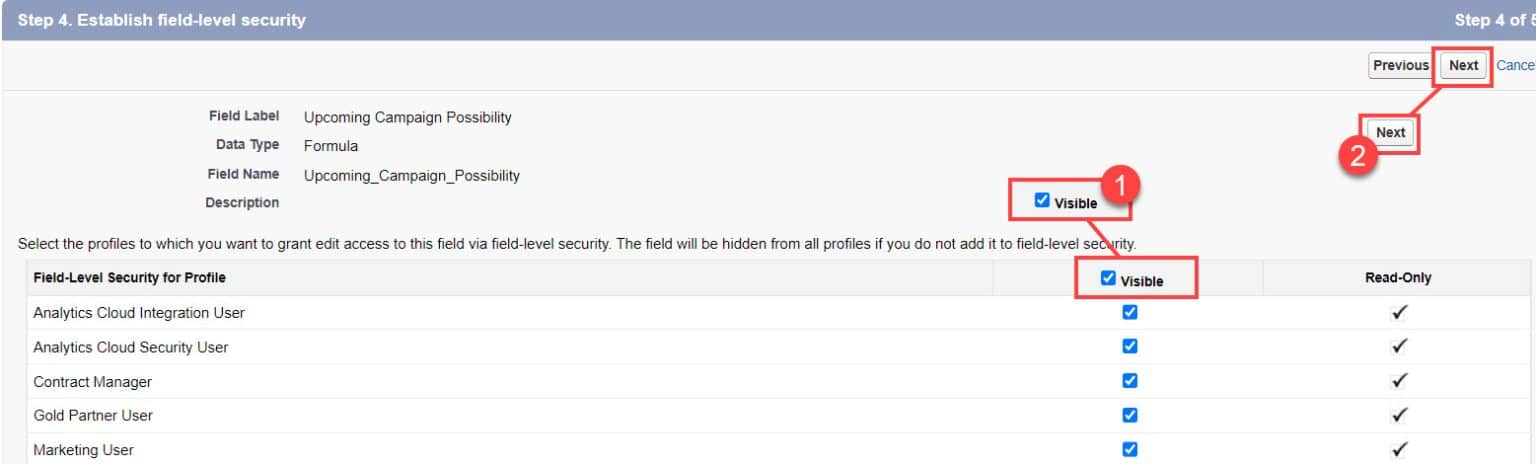The width and height of the screenshot is (1536, 464).
Task: Click the enlarged Next button callout
Action: 1390,132
